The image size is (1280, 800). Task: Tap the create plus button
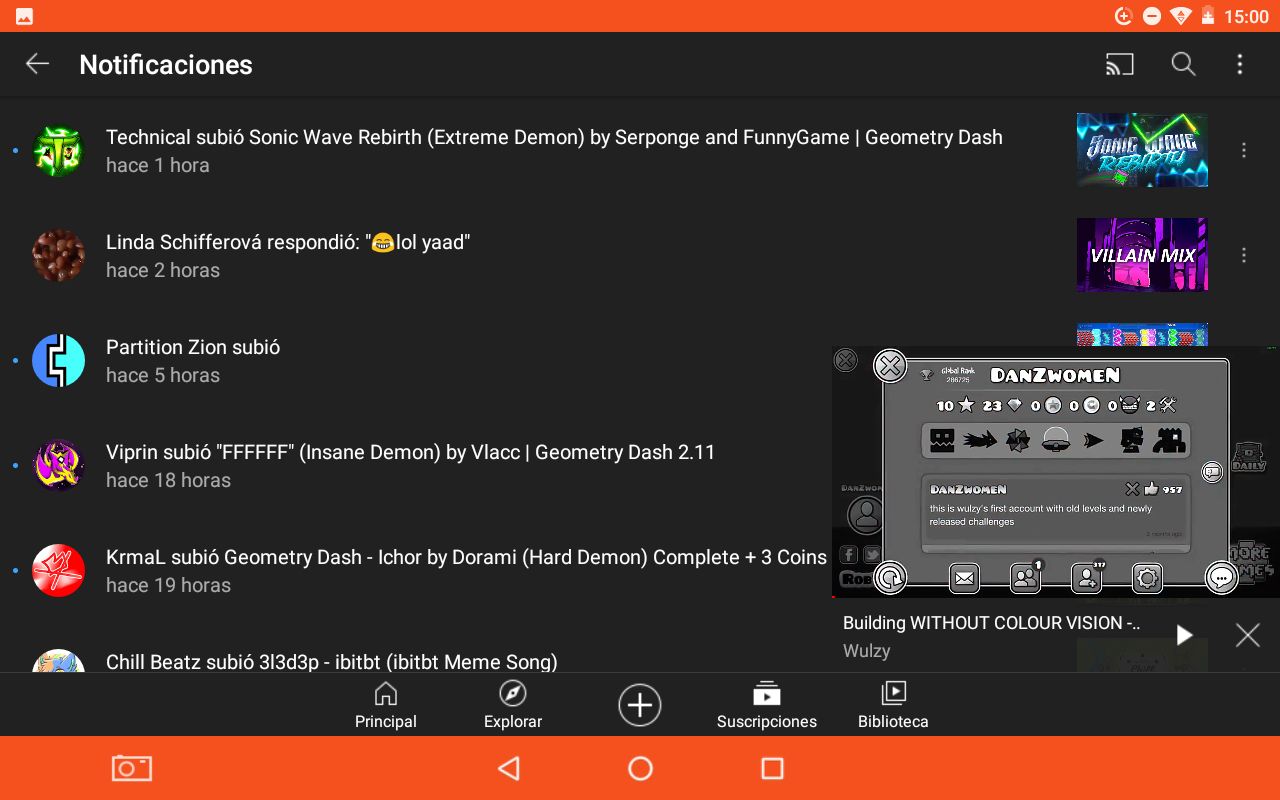coord(640,705)
